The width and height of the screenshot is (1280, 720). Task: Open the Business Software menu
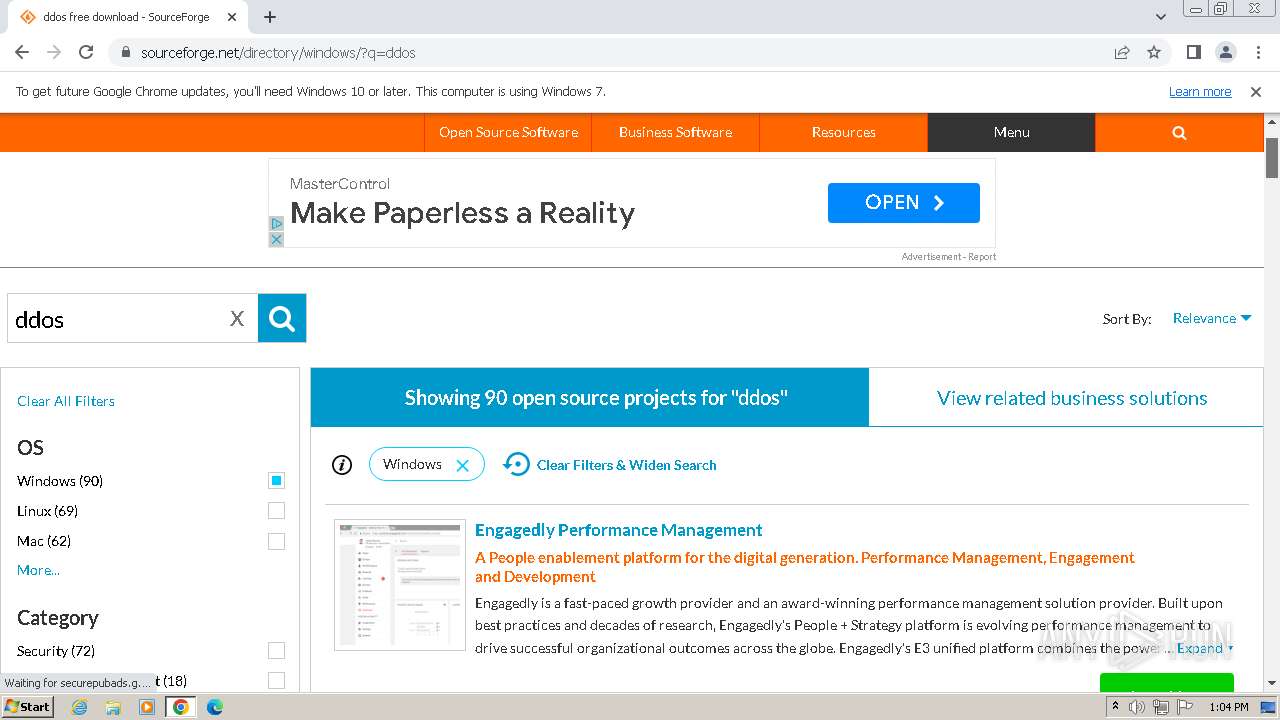click(675, 132)
